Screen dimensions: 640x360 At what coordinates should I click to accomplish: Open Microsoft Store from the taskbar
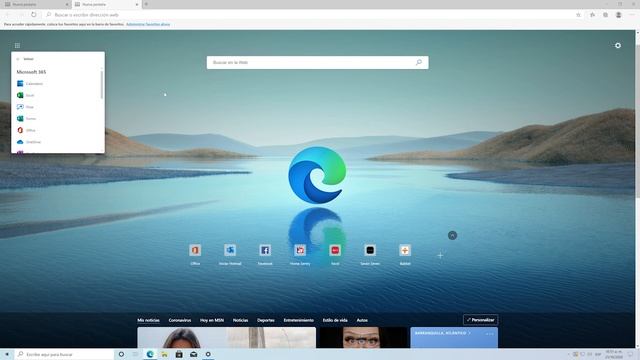pos(179,354)
